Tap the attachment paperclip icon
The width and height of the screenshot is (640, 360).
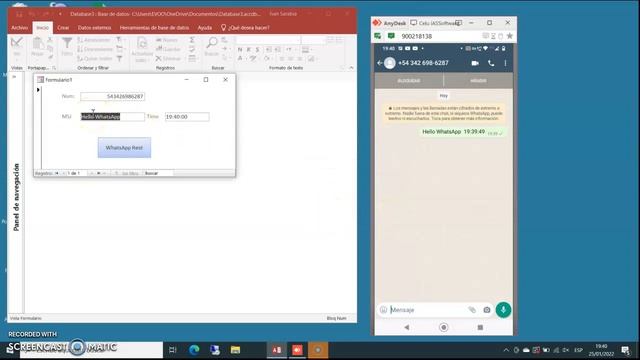(472, 310)
